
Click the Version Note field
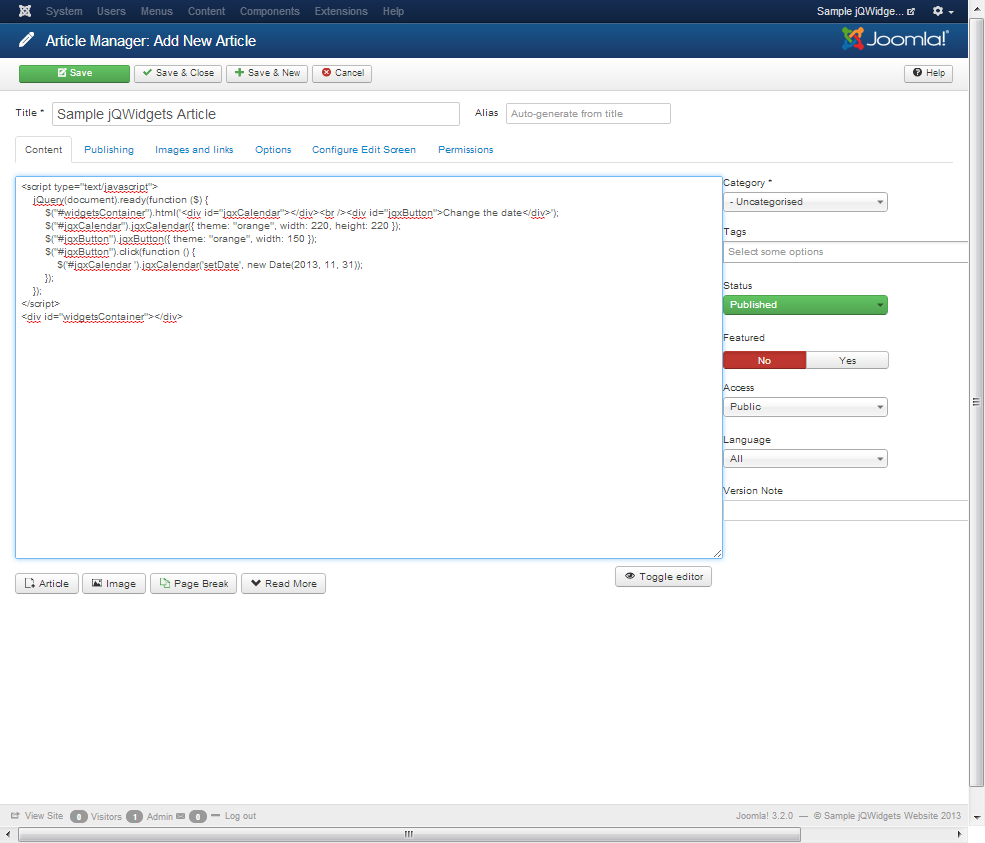[846, 511]
